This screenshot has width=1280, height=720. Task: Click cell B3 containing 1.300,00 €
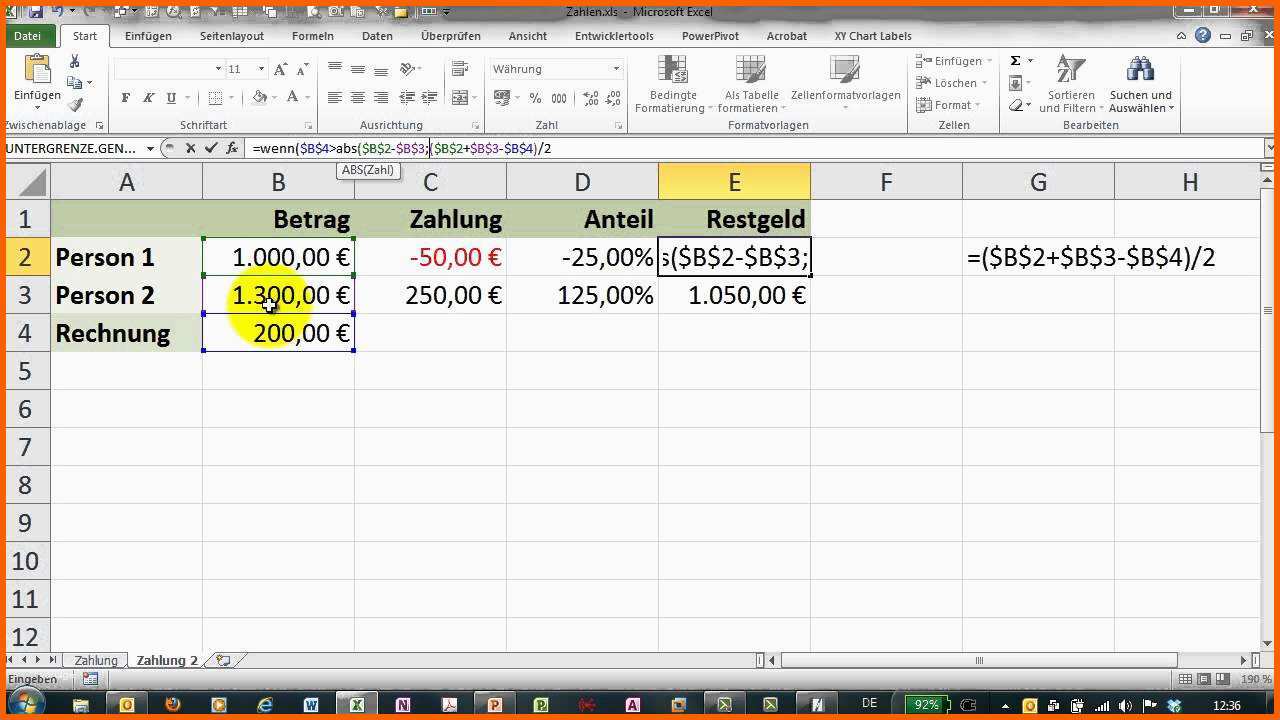(x=279, y=295)
